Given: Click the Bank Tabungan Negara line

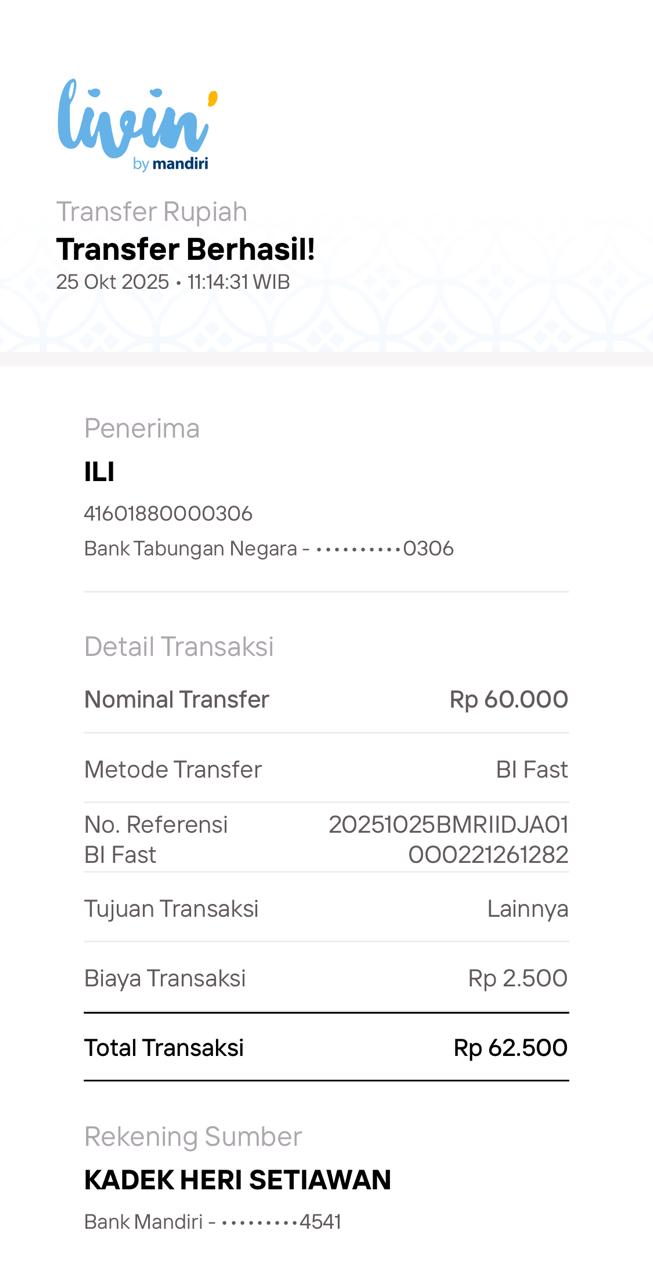Looking at the screenshot, I should [x=268, y=548].
